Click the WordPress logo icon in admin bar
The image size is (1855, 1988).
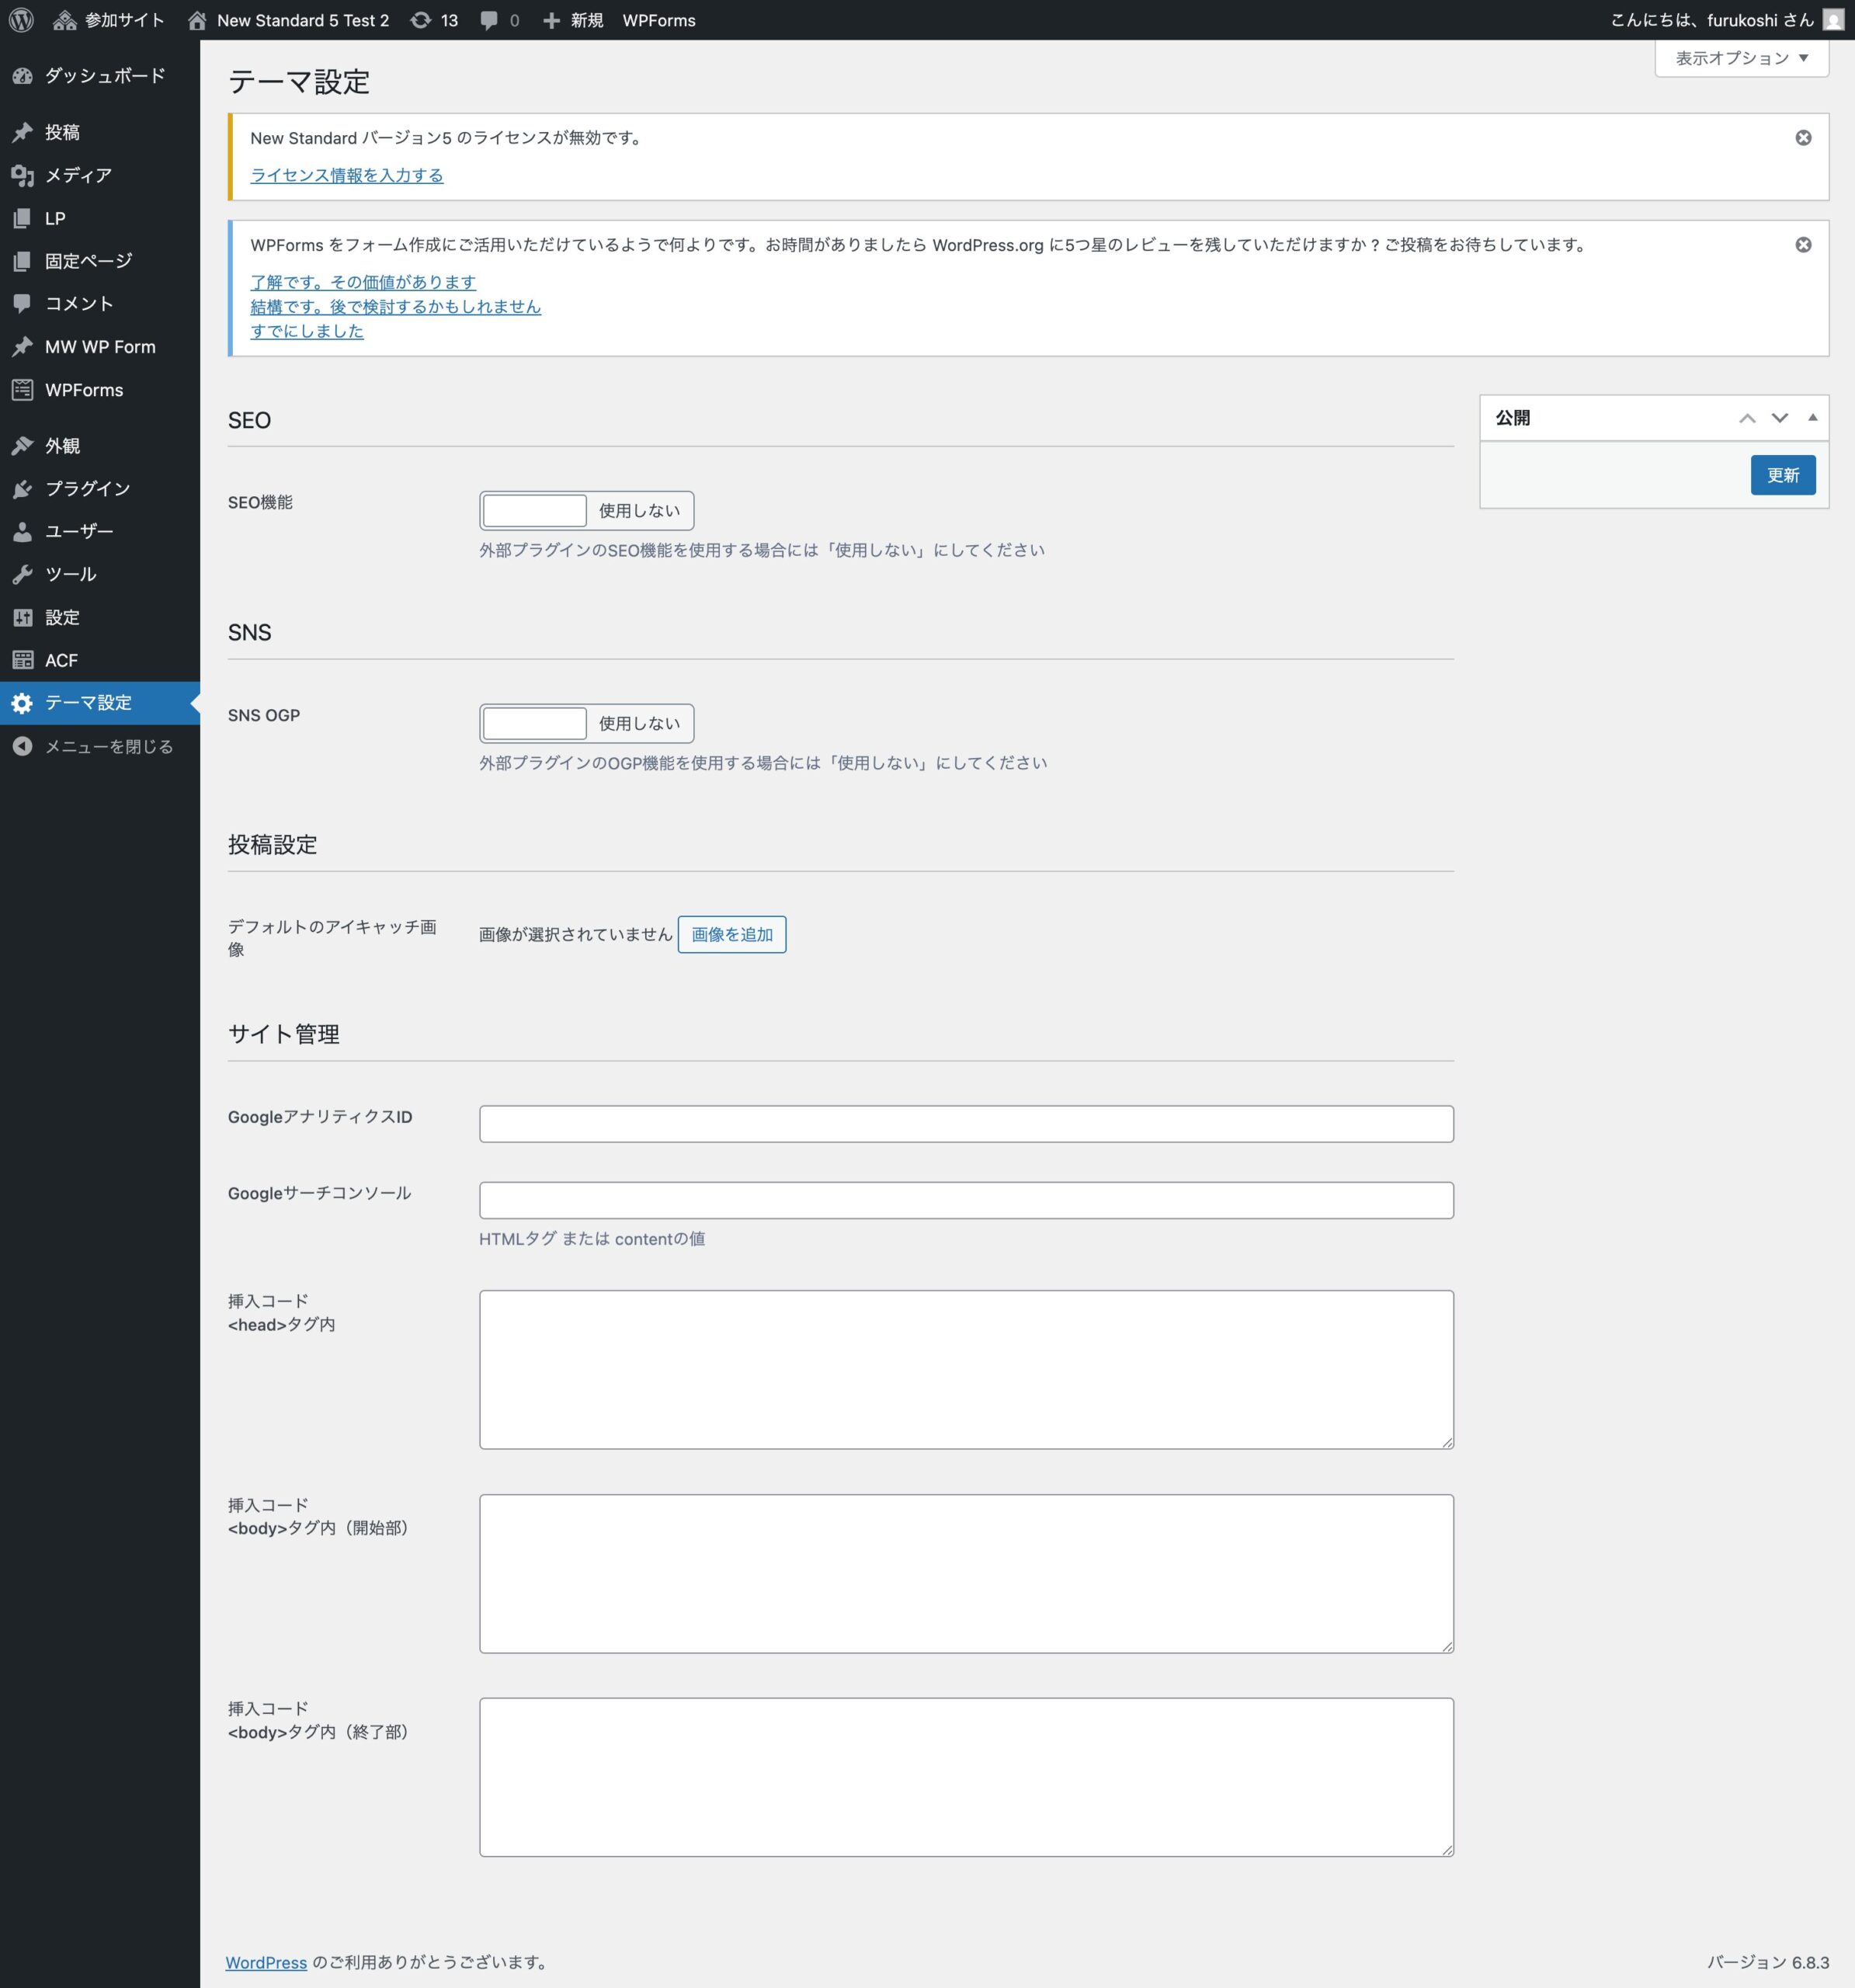21,20
